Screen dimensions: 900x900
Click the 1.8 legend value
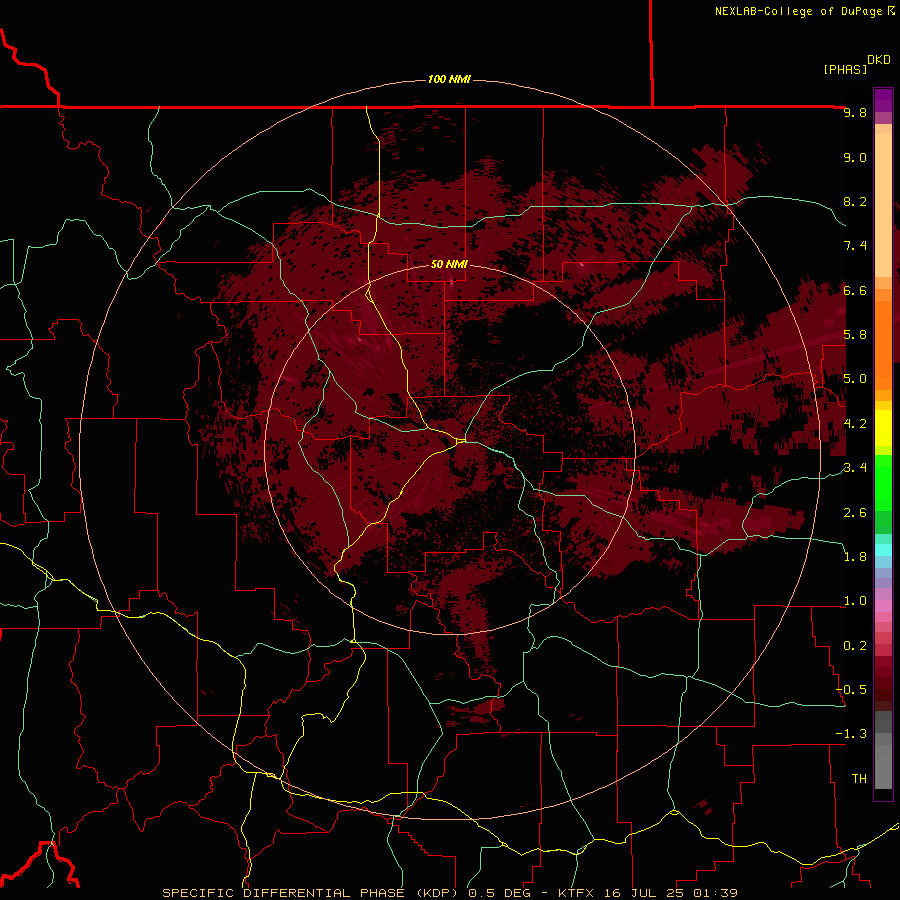tap(855, 557)
